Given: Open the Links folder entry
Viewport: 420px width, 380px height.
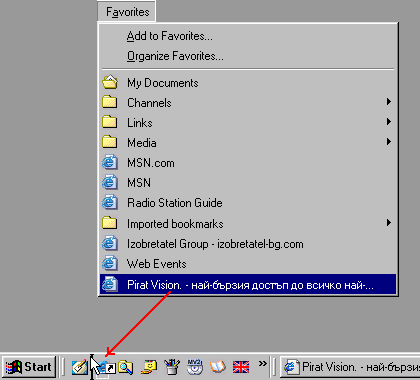Looking at the screenshot, I should (x=248, y=123).
